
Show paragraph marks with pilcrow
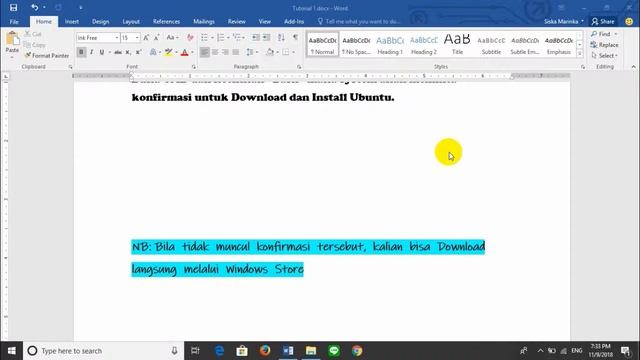295,38
